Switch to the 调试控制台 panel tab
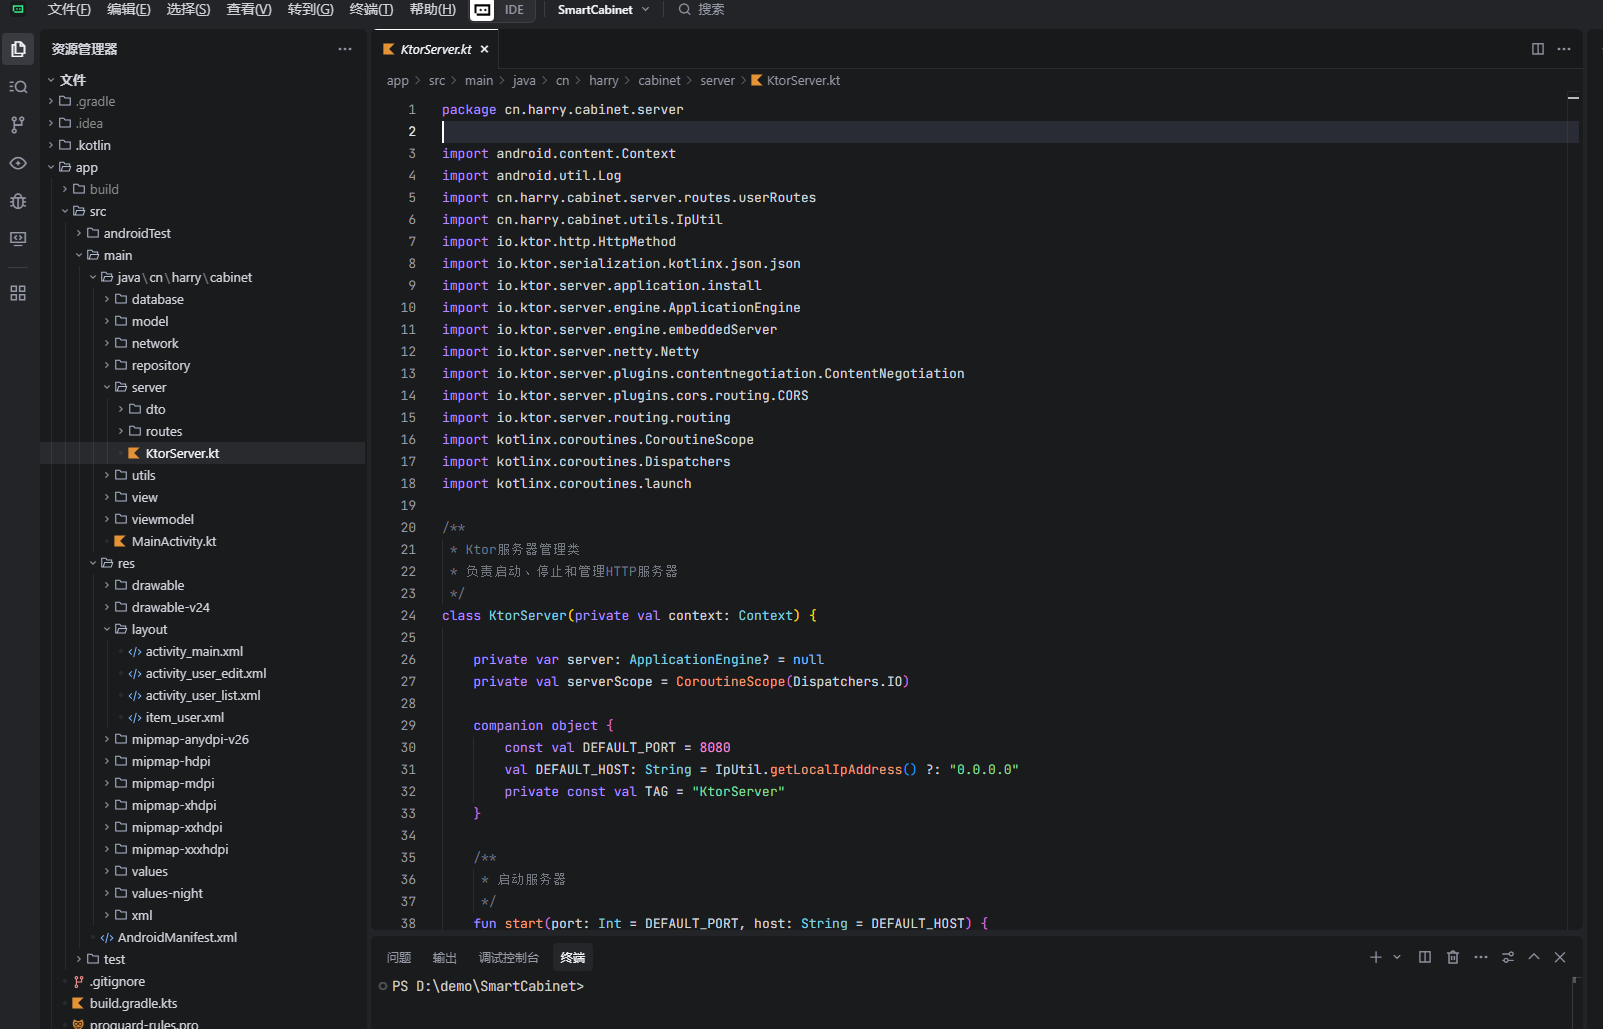The image size is (1603, 1029). coord(509,957)
